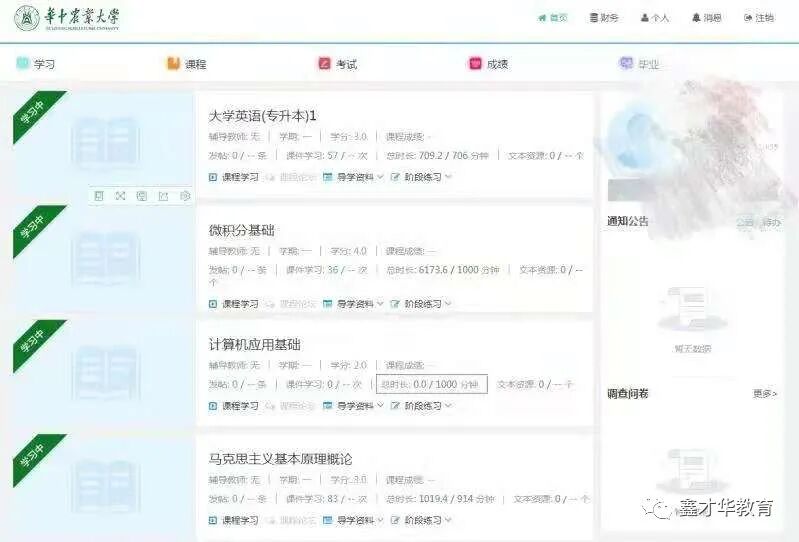Open course title 大学英语(专升本)1

(262, 116)
